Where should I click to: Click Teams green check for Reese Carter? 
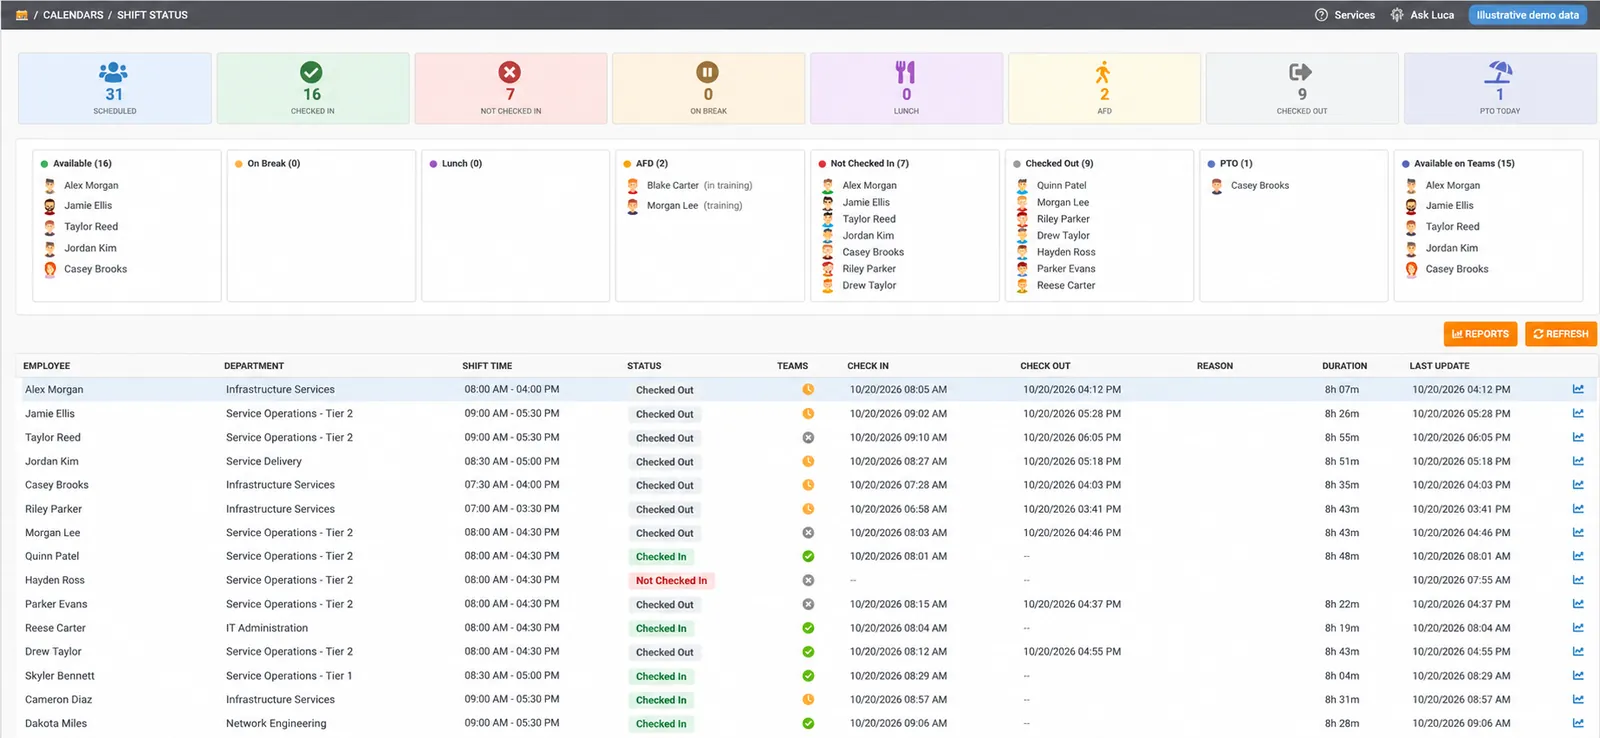[808, 628]
